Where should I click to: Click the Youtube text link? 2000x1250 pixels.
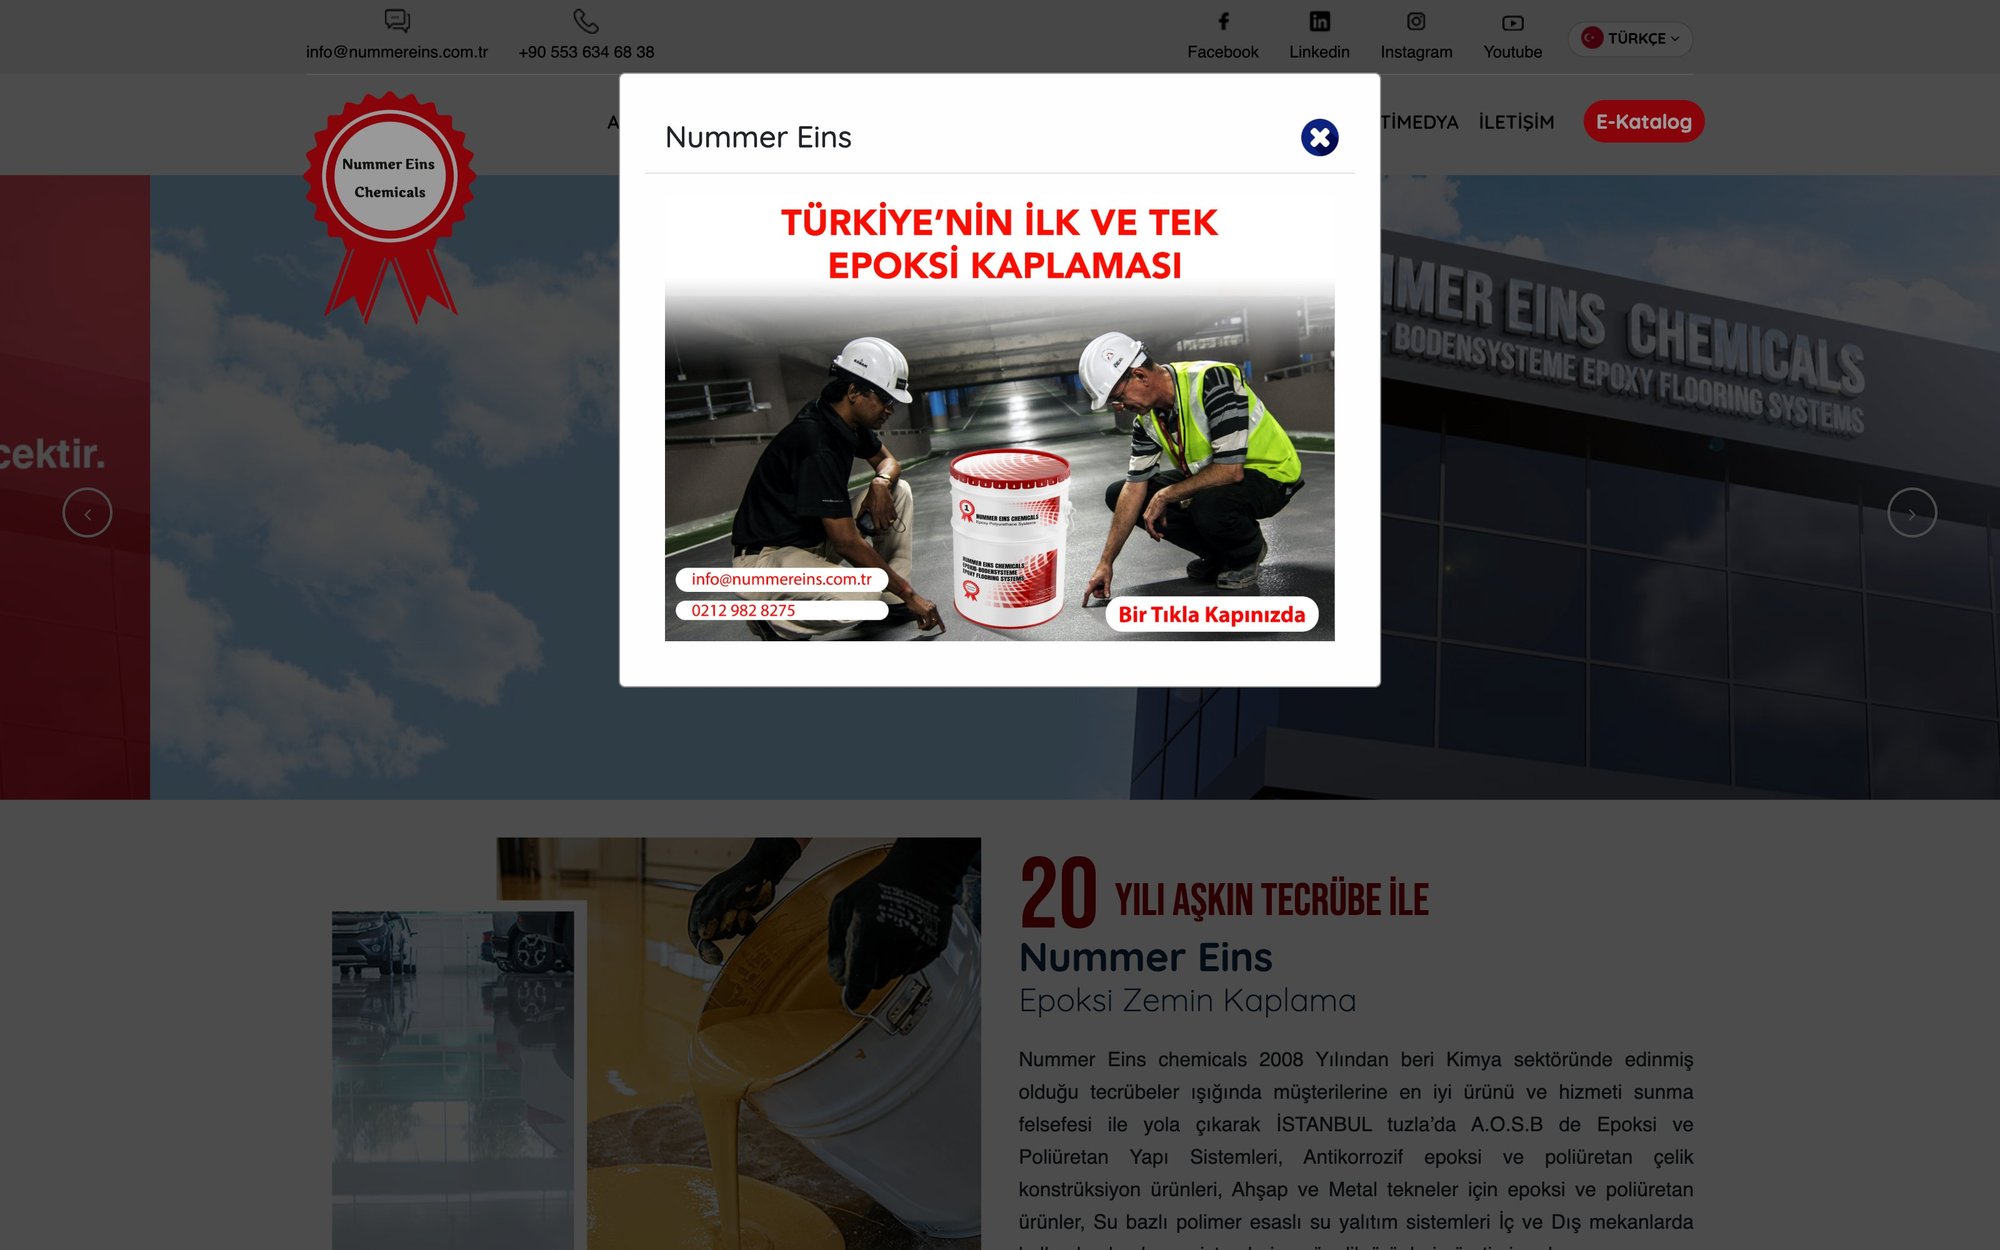[1512, 52]
